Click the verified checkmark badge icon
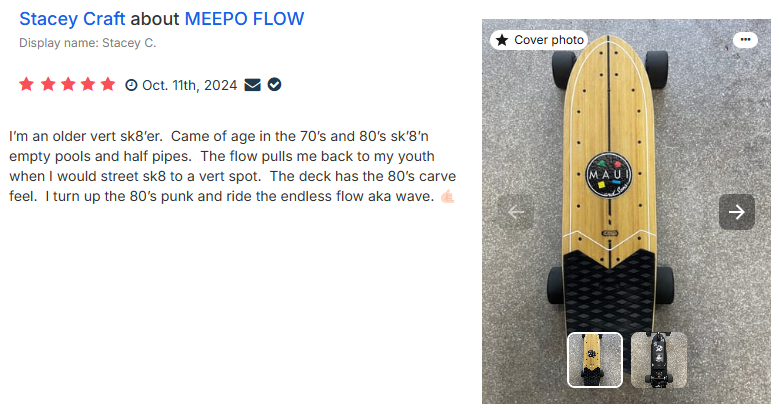Screen dimensions: 779x410 [x=274, y=85]
